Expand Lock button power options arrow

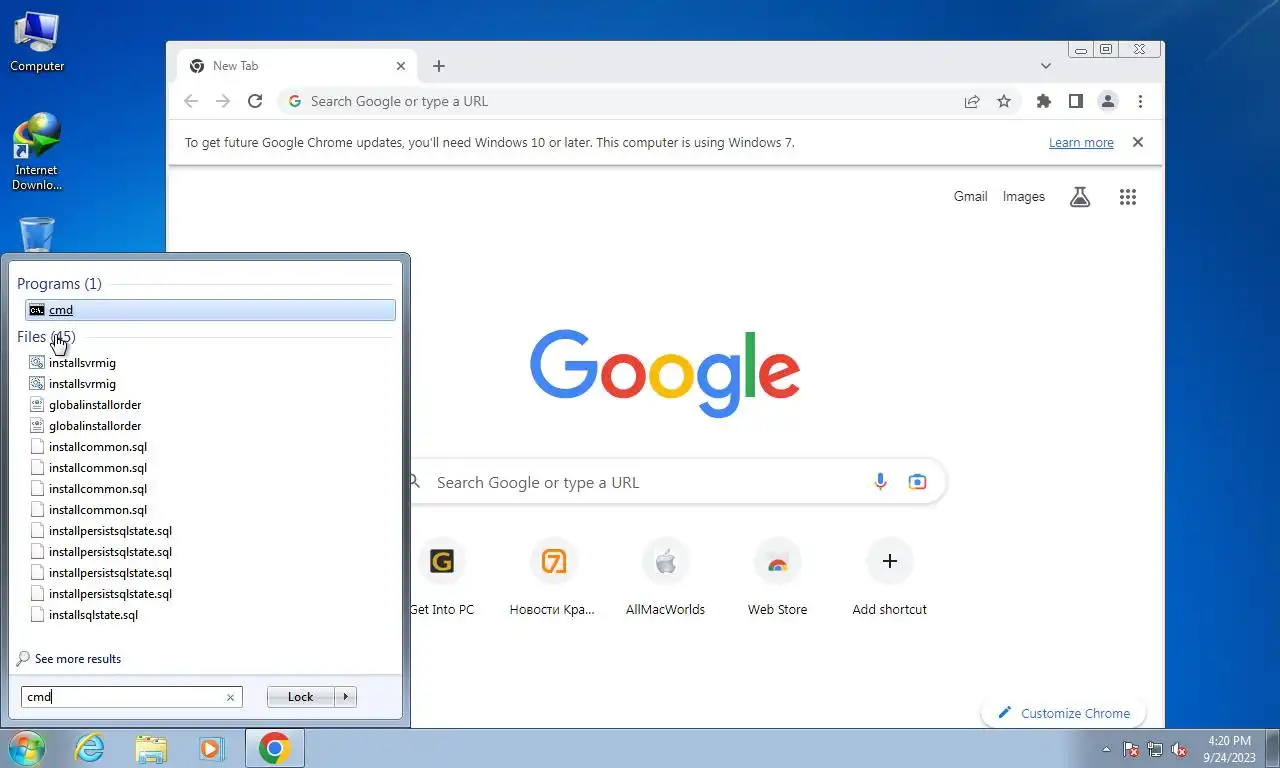click(x=345, y=697)
